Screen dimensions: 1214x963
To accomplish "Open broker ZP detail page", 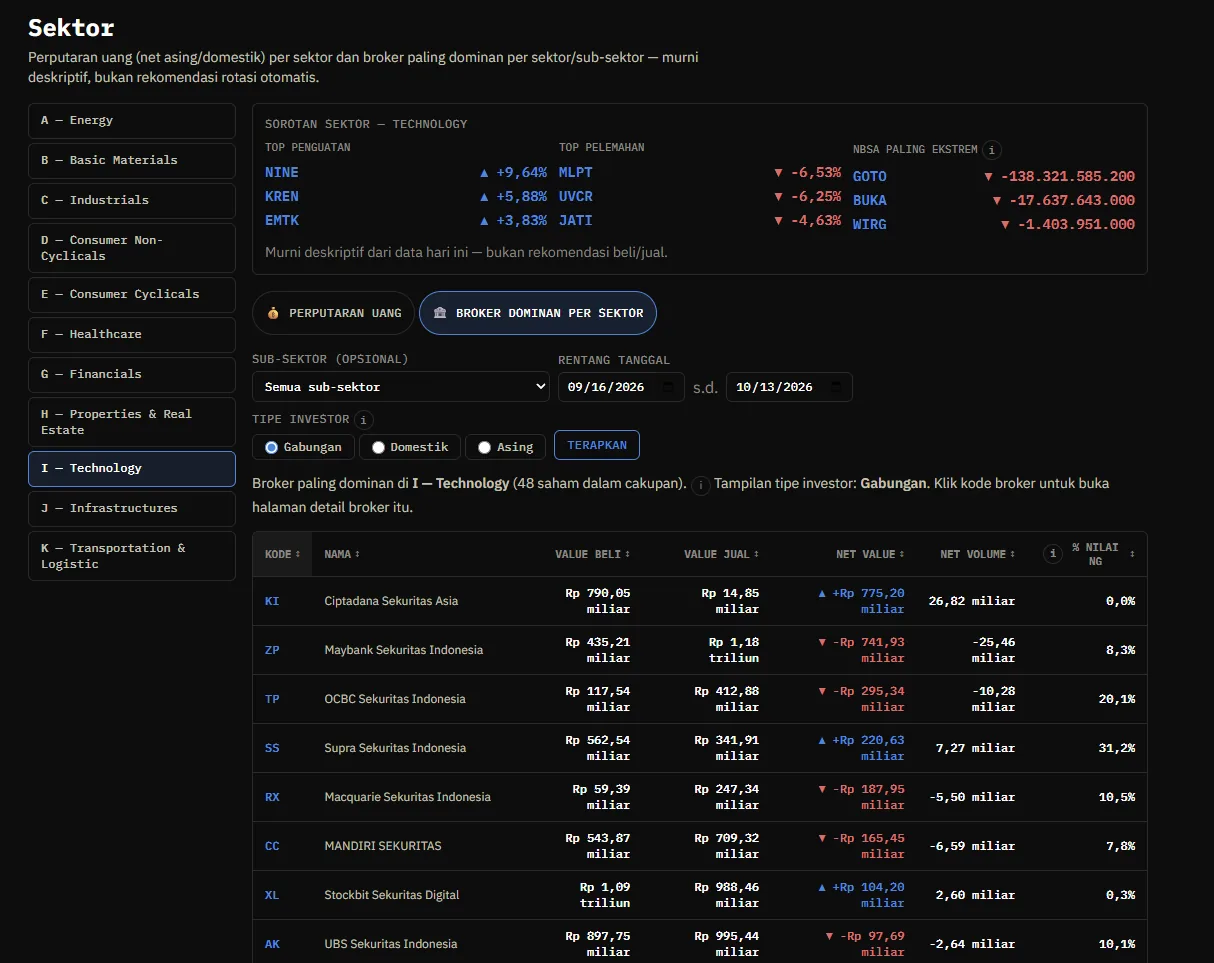I will coord(272,650).
